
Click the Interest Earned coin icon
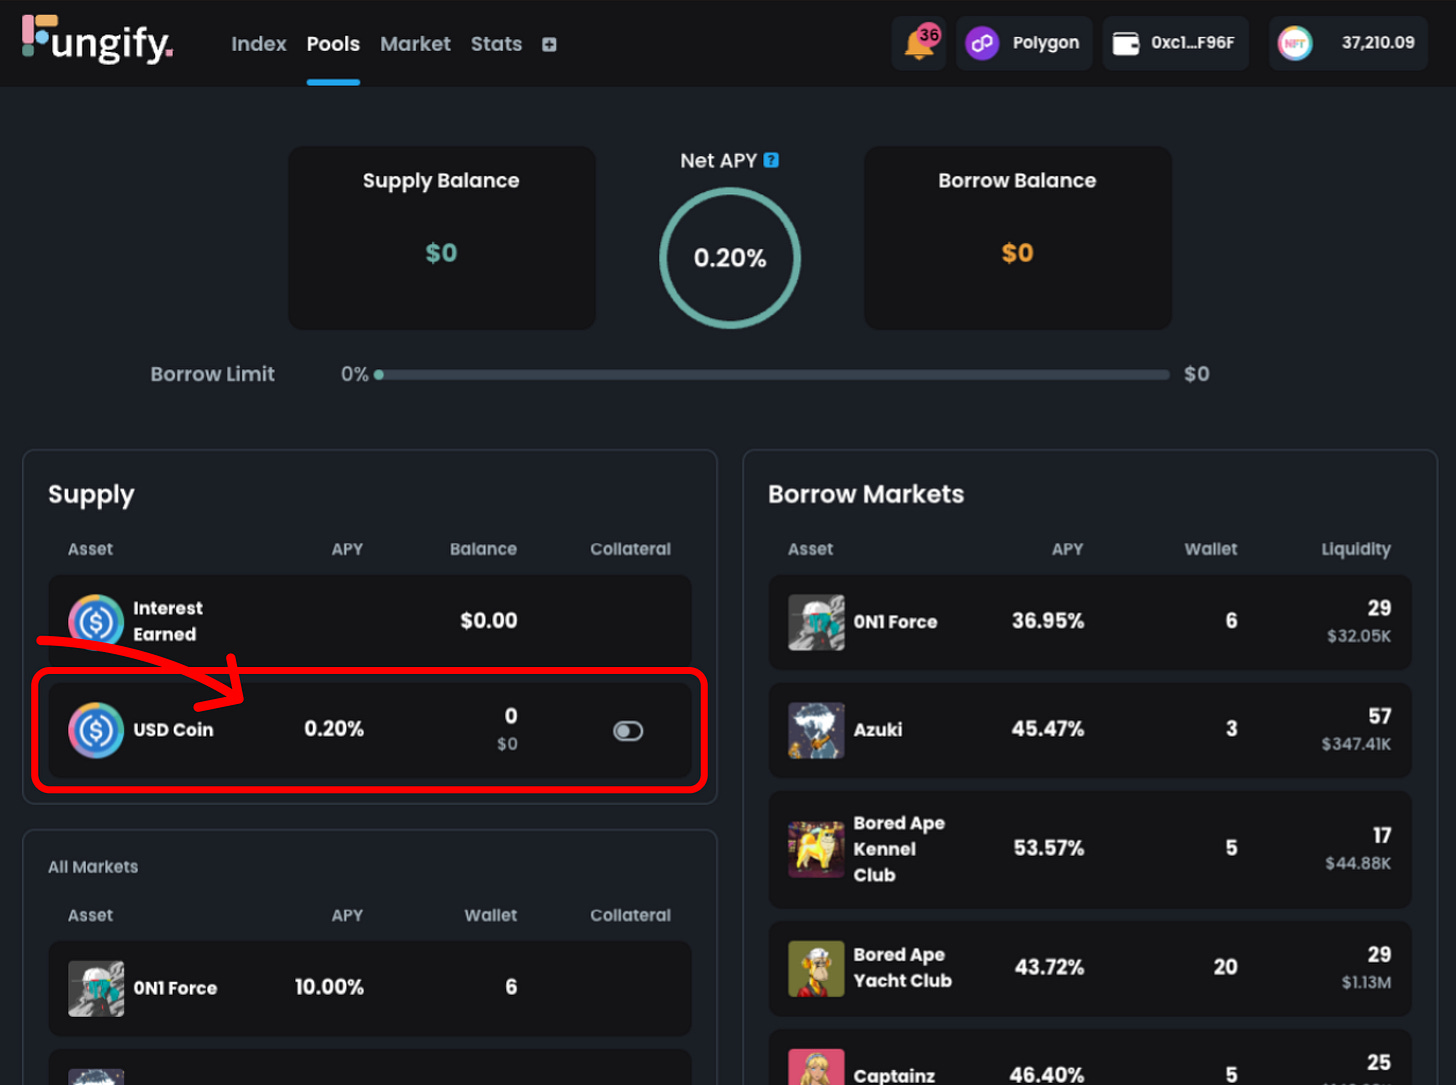pos(96,622)
